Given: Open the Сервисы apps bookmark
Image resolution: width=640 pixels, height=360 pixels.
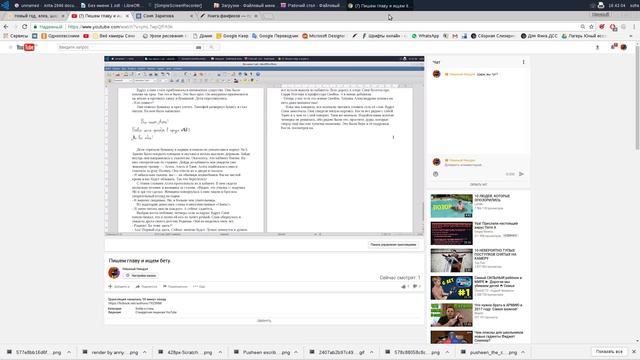Looking at the screenshot, I should click(16, 36).
